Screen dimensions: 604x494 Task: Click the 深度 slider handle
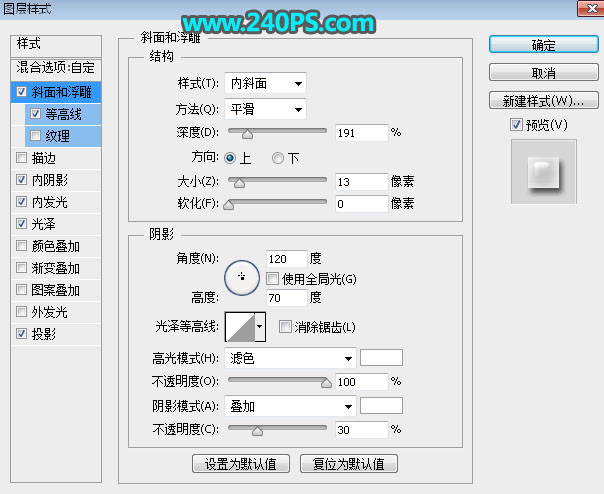[247, 134]
